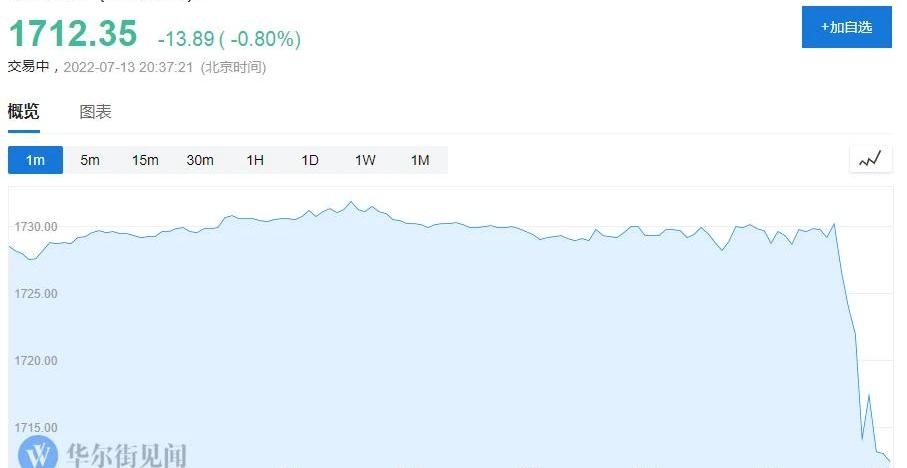Switch to the 1D daily view
This screenshot has height=468, width=907.
click(x=310, y=160)
